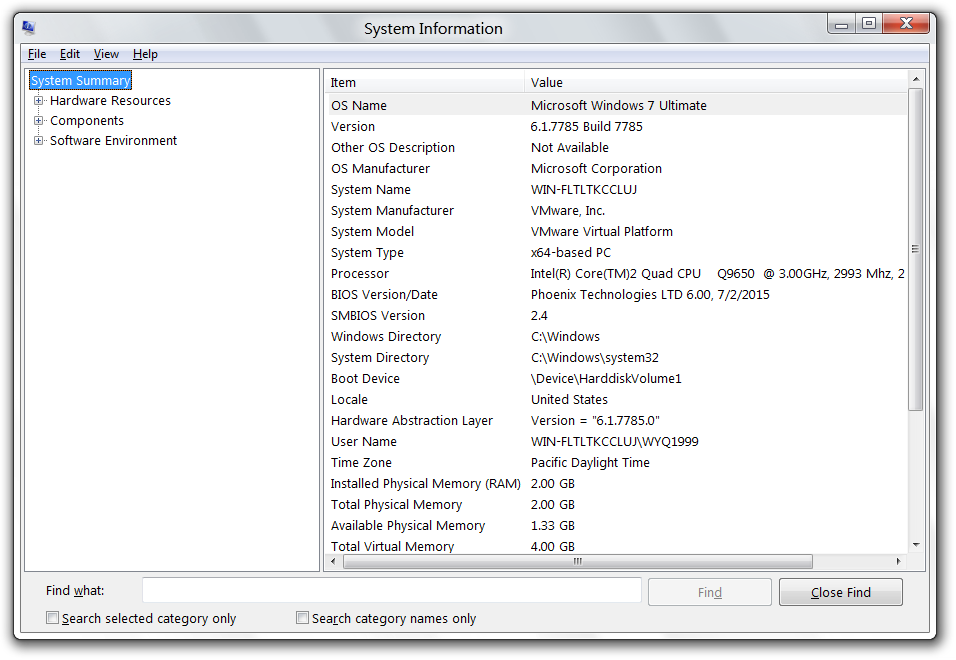Click the Value column header
Image resolution: width=956 pixels, height=660 pixels.
(x=714, y=83)
